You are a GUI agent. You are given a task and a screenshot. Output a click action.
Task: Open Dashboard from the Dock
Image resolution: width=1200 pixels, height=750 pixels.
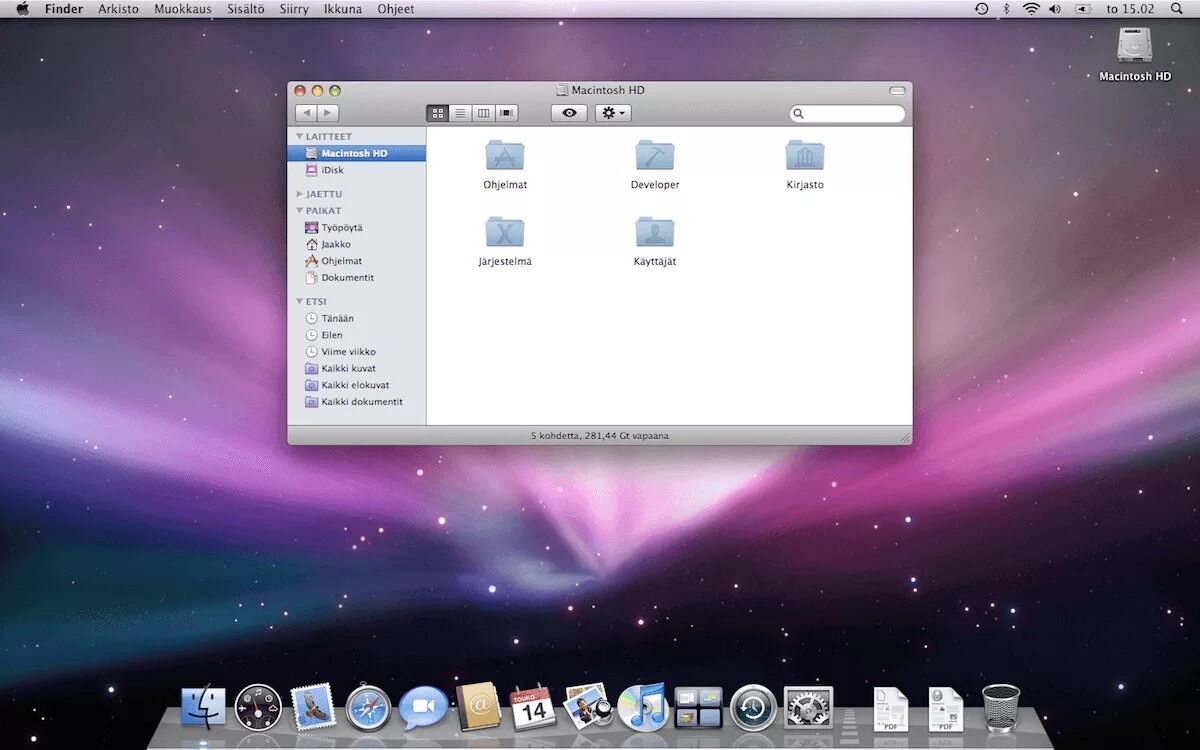coord(258,707)
